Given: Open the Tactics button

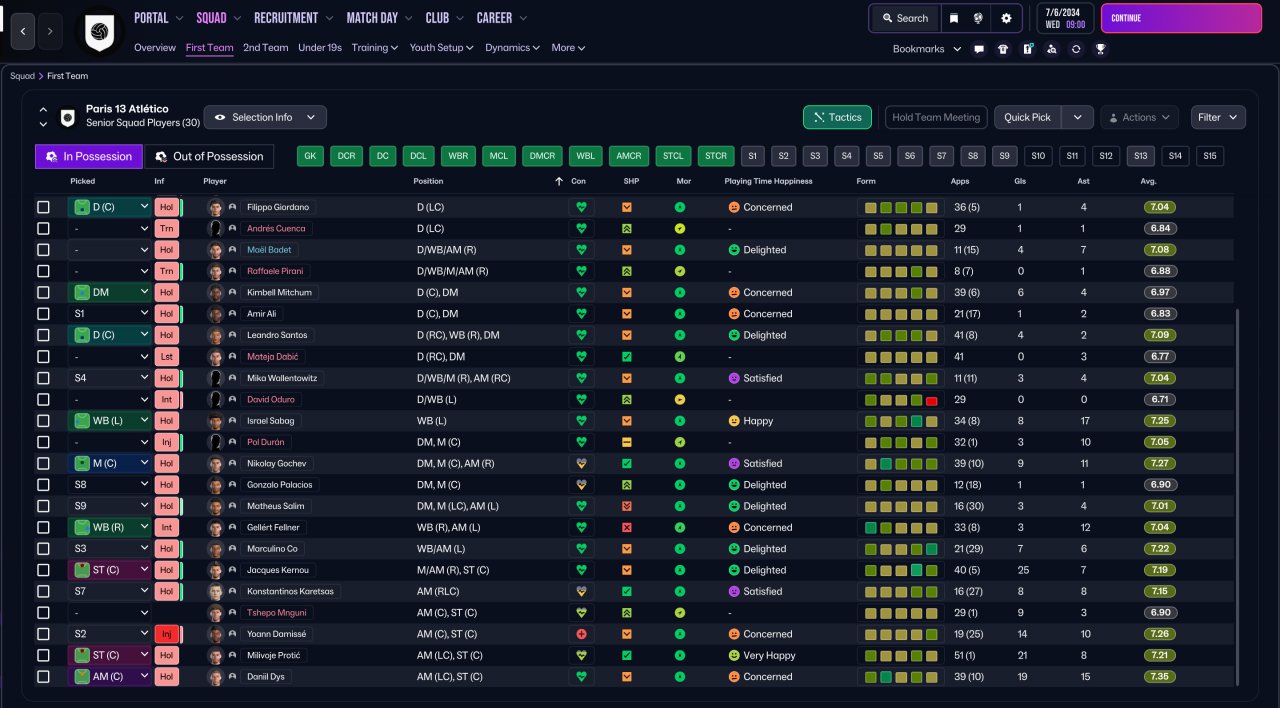Looking at the screenshot, I should pos(837,117).
